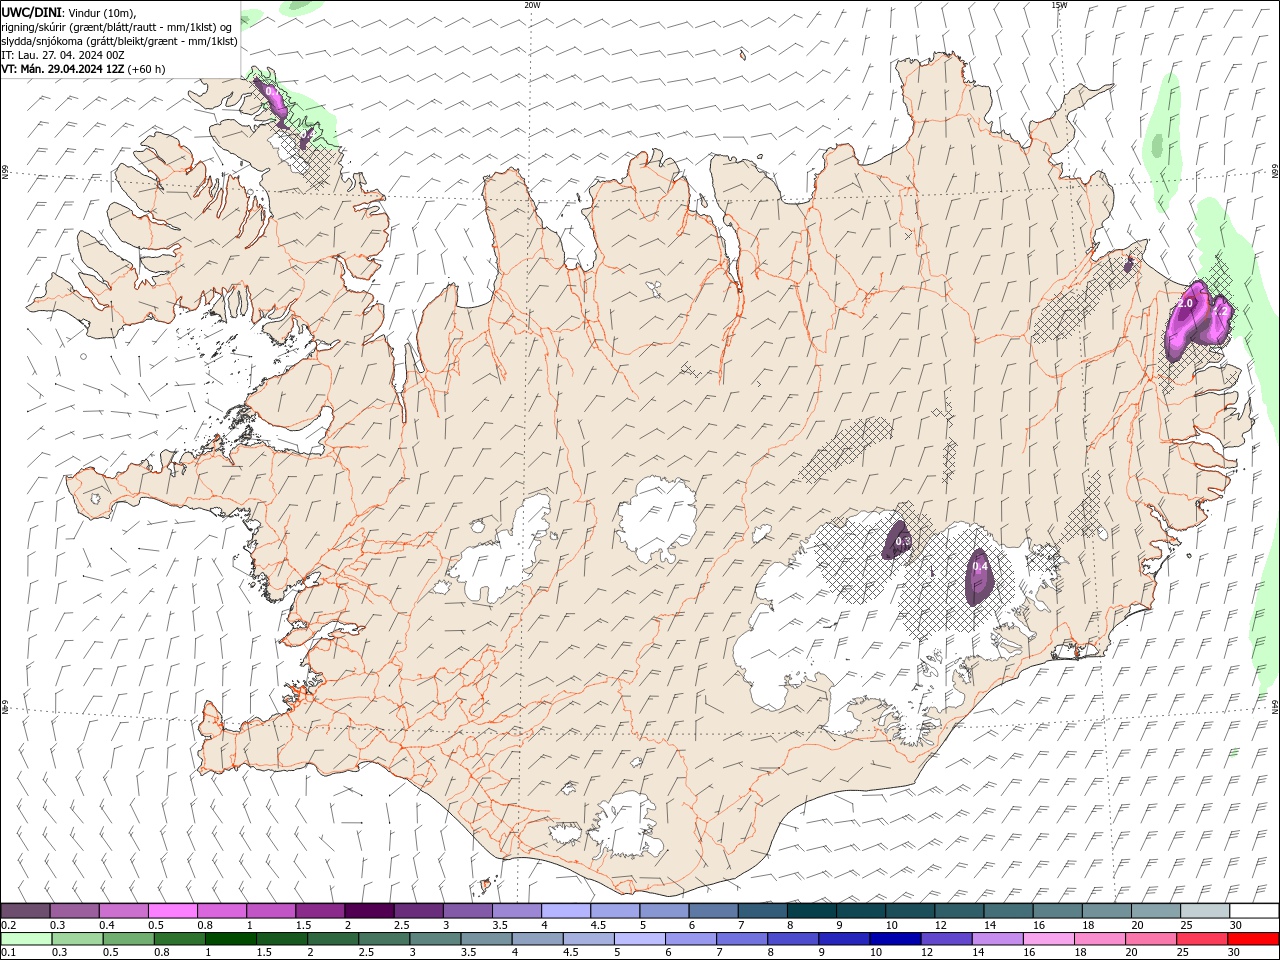
Task: Click the '0.4' snowfall value on the glacier
Action: pyautogui.click(x=980, y=567)
